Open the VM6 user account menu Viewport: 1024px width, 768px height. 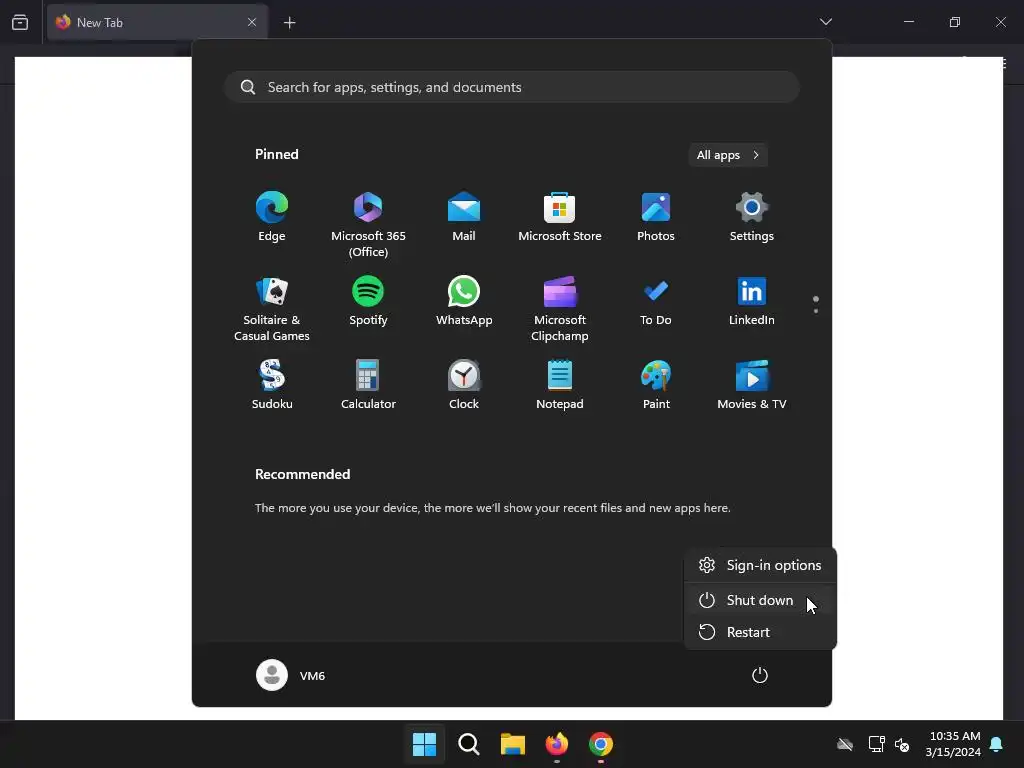click(291, 675)
